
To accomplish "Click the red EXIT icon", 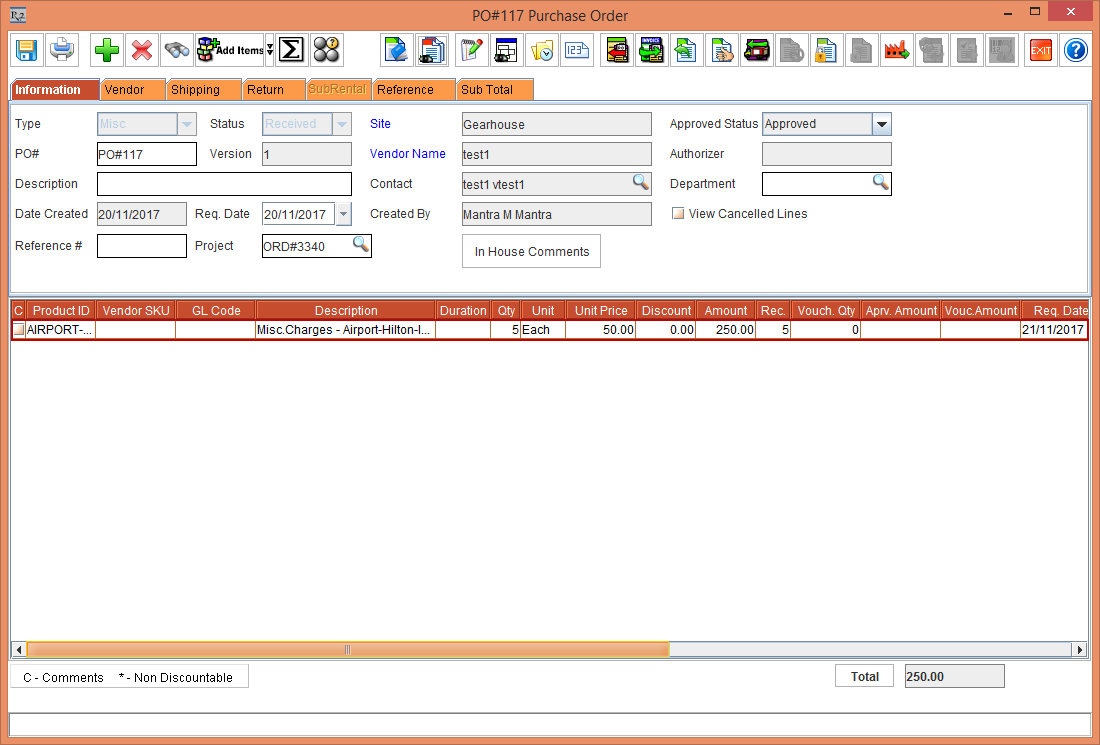I will point(1041,49).
